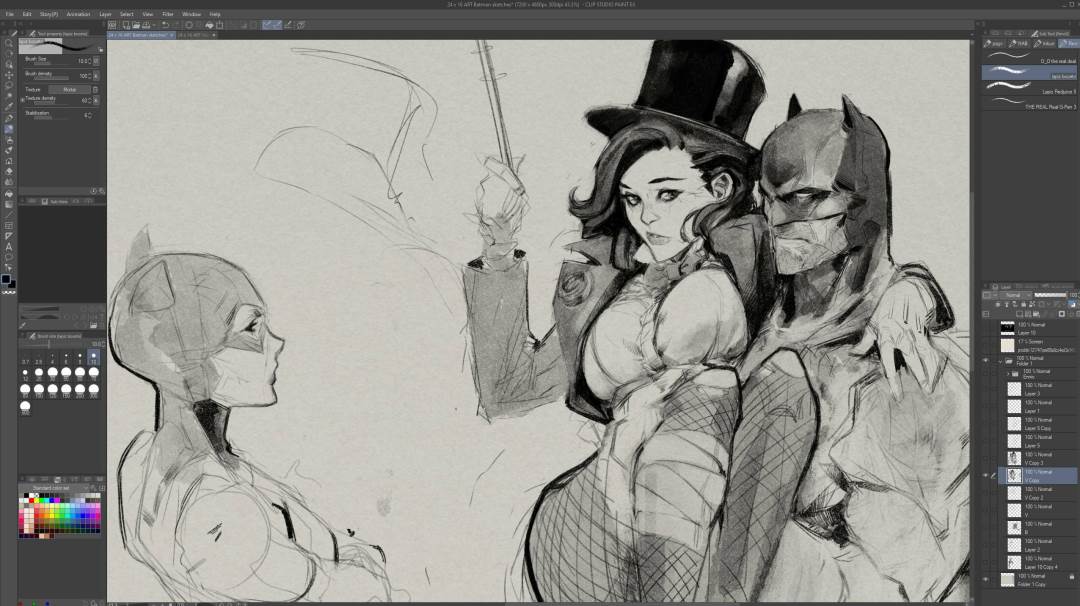The height and width of the screenshot is (606, 1080).
Task: Select the Text tool
Action: pos(9,247)
